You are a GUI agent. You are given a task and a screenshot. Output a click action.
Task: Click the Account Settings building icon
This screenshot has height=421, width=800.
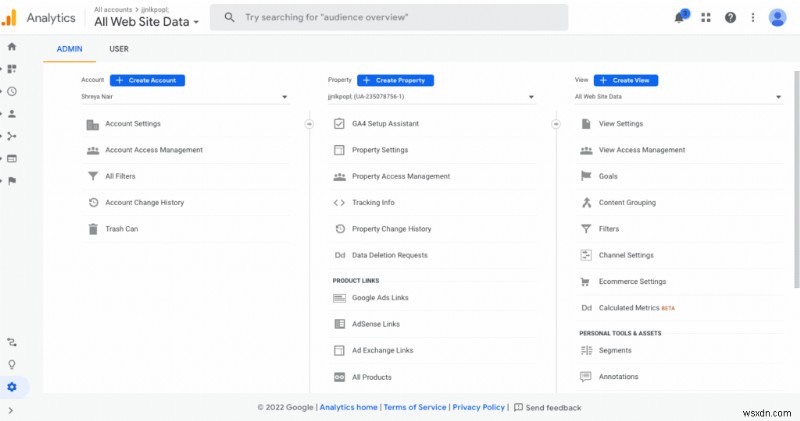coord(92,124)
